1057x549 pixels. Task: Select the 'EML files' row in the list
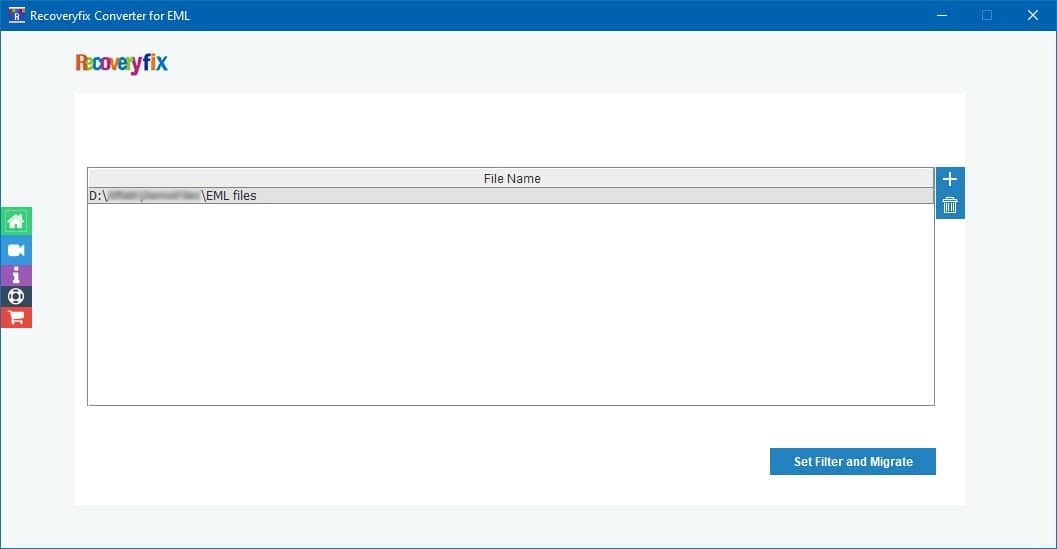click(x=510, y=196)
